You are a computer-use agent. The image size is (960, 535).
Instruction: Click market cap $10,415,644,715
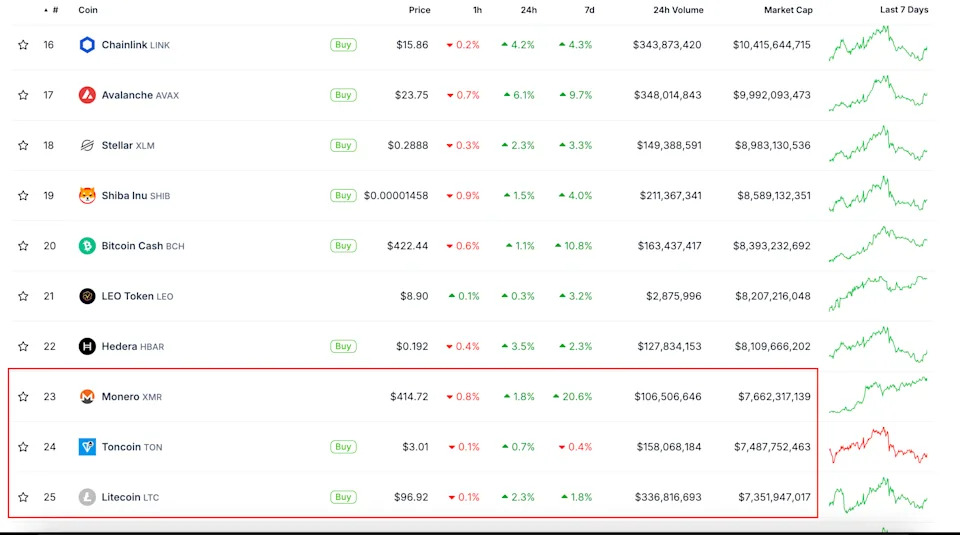pos(771,45)
